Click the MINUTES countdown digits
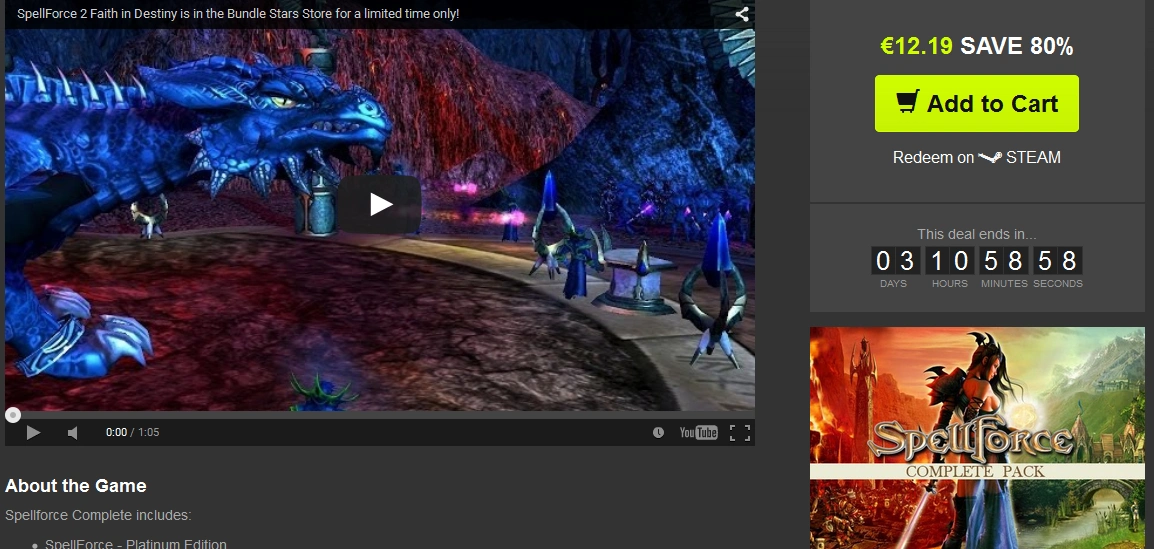This screenshot has height=549, width=1154. pyautogui.click(x=1005, y=261)
